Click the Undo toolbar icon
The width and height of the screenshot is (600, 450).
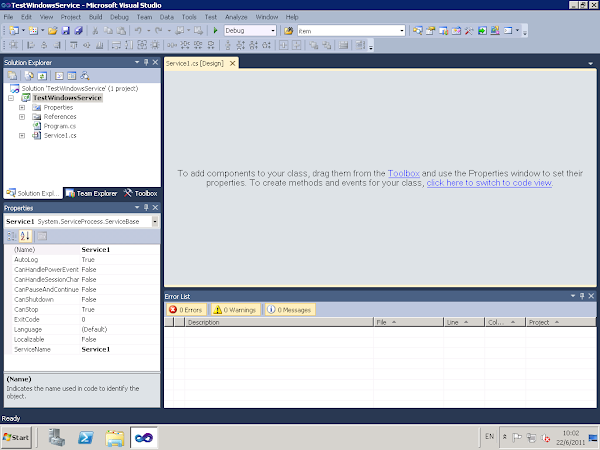click(x=138, y=31)
